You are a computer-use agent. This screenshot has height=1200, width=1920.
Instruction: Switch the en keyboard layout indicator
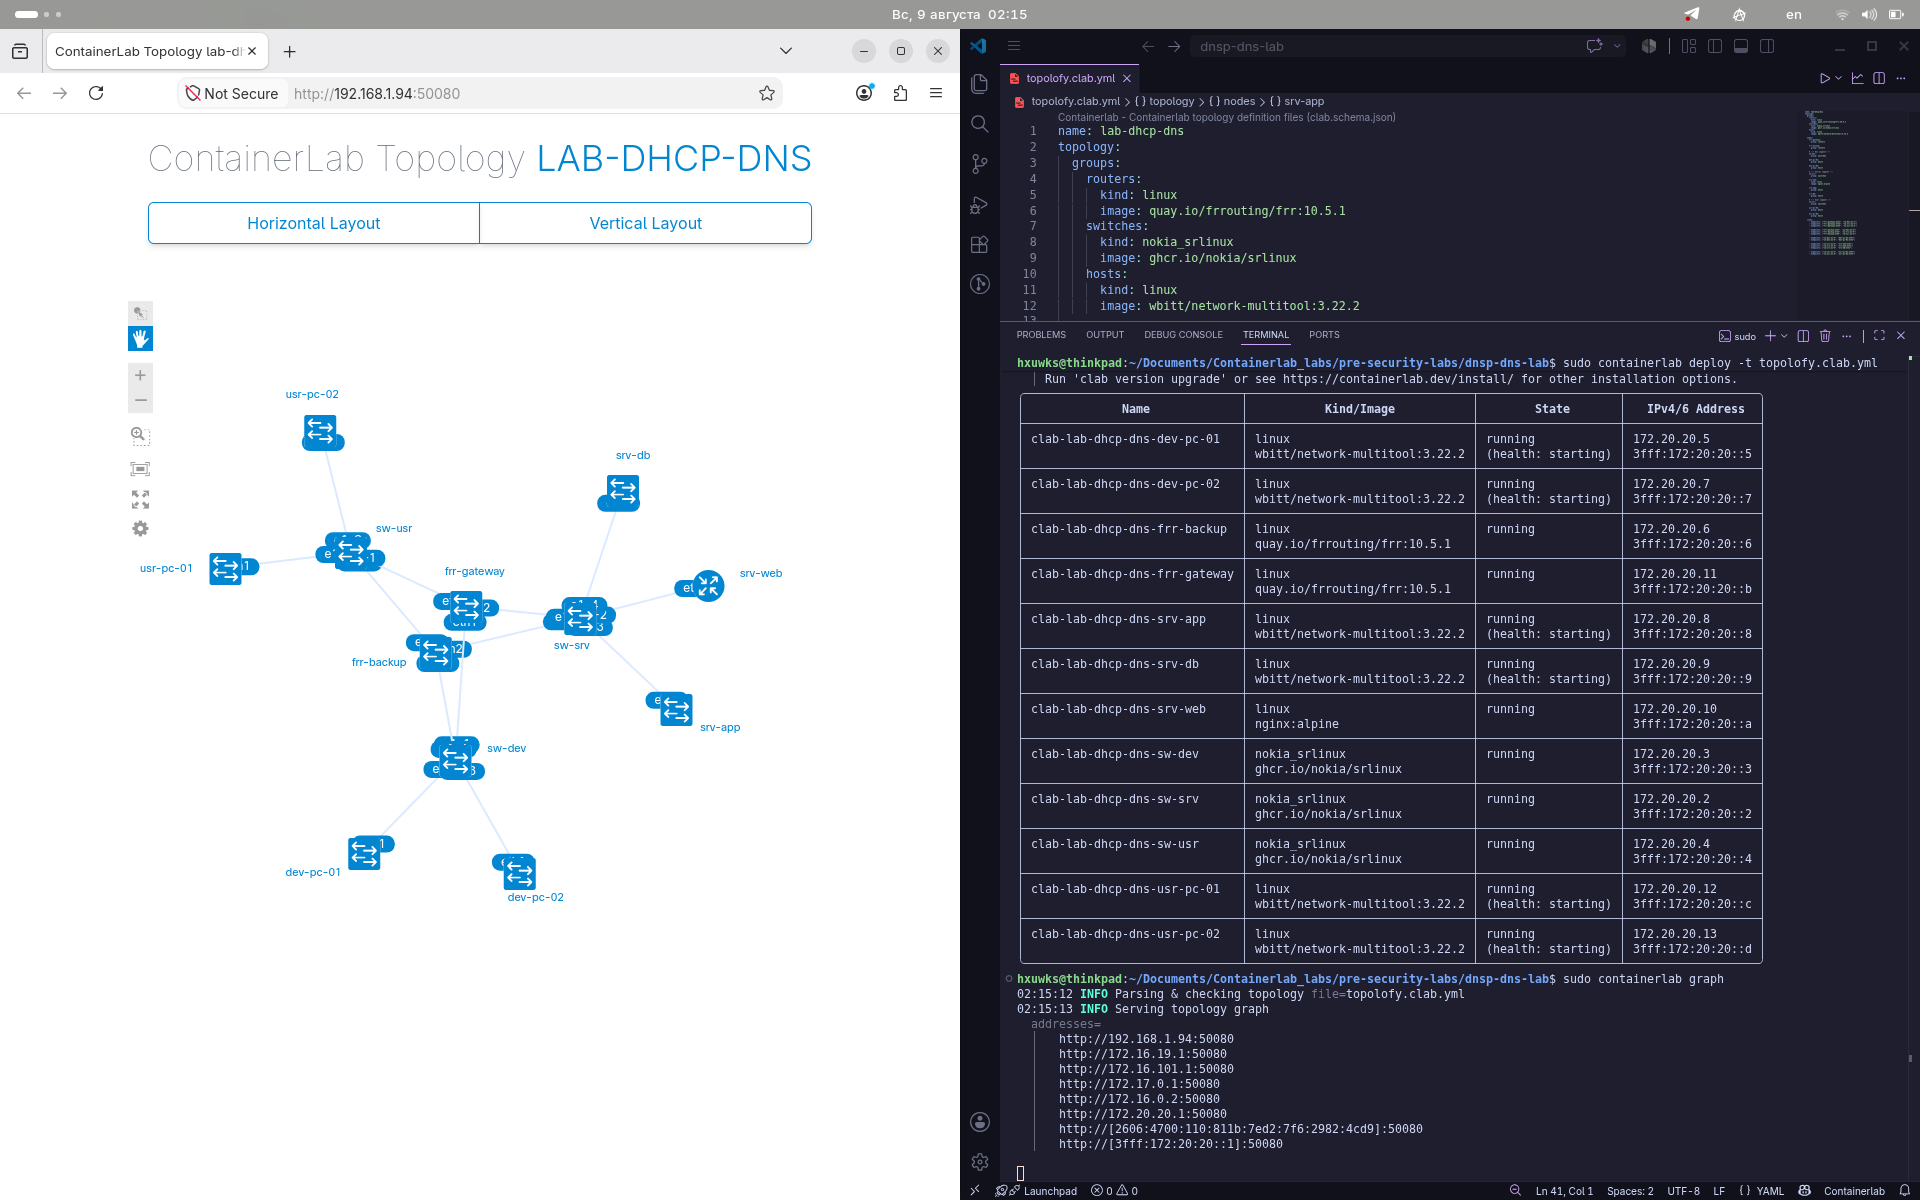(1794, 14)
